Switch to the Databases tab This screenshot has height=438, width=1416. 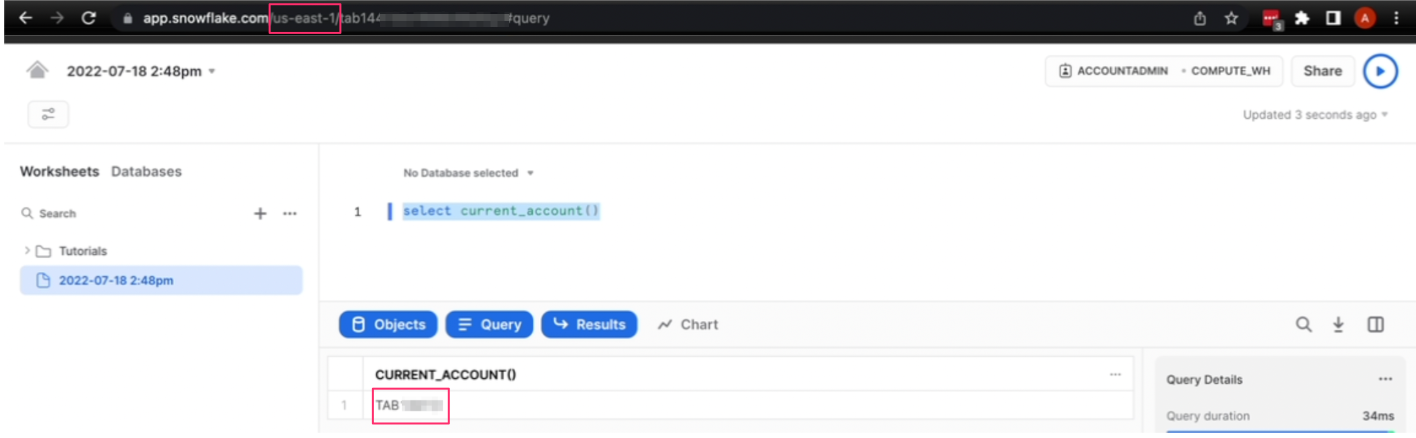point(146,171)
